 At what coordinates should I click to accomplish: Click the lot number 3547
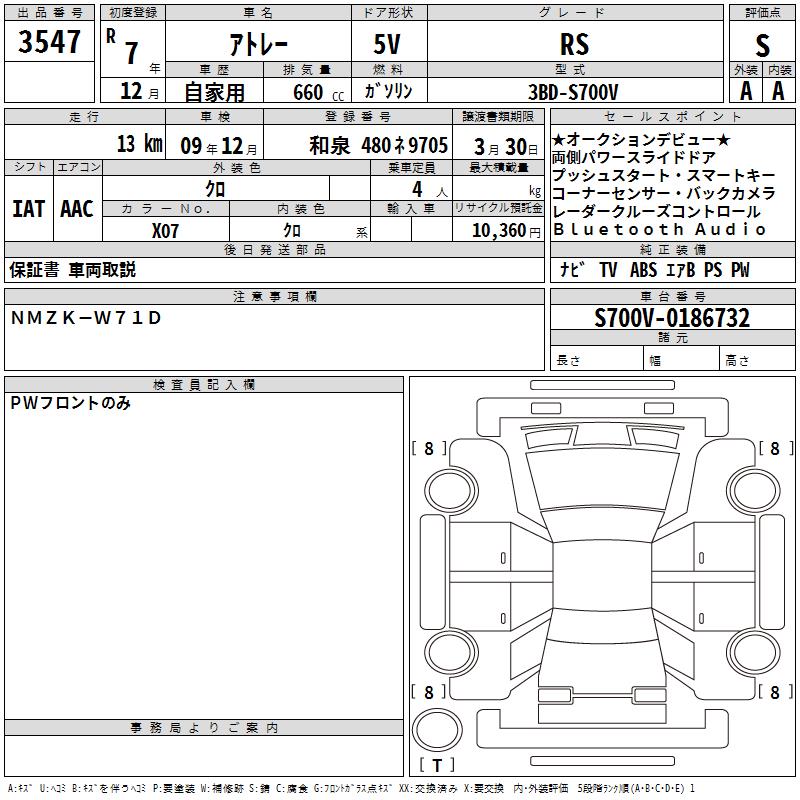pos(50,42)
